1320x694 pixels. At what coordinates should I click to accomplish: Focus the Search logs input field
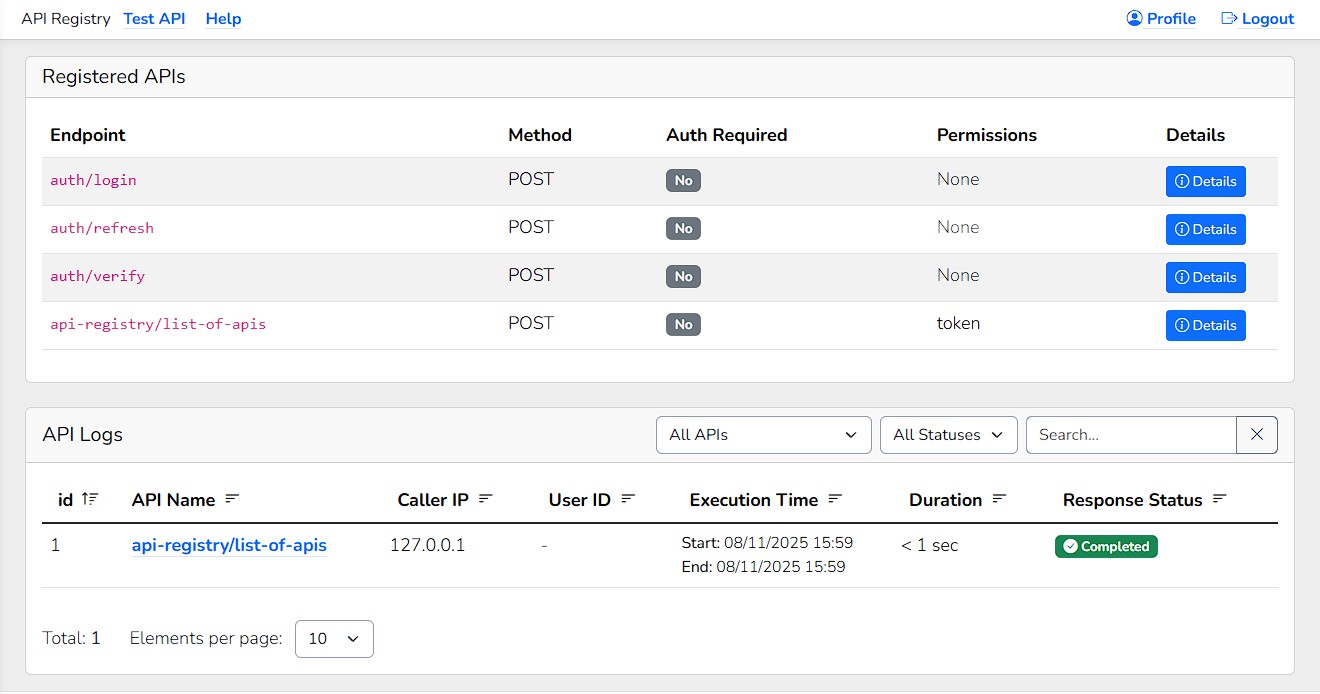(1131, 435)
